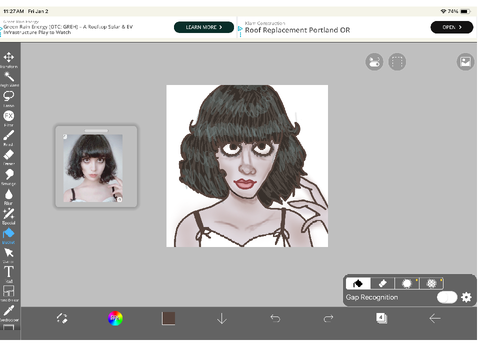Tap the 11:27 AM time in status bar

[x=14, y=11]
